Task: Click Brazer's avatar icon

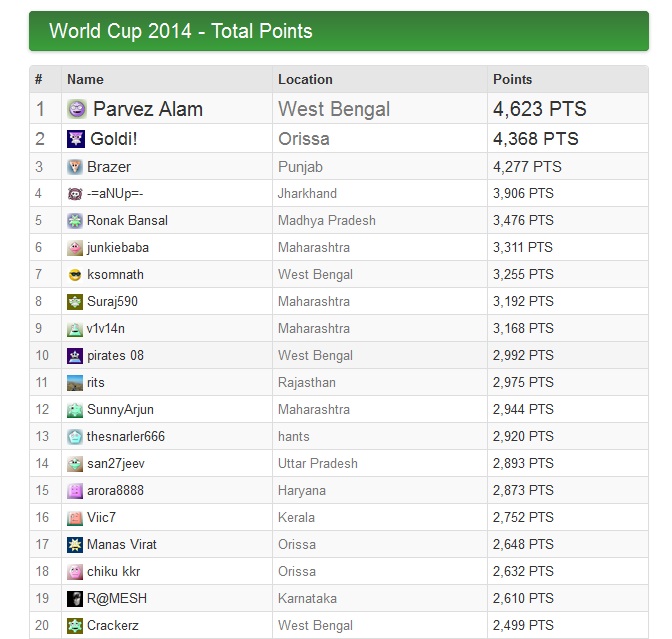Action: [x=75, y=167]
